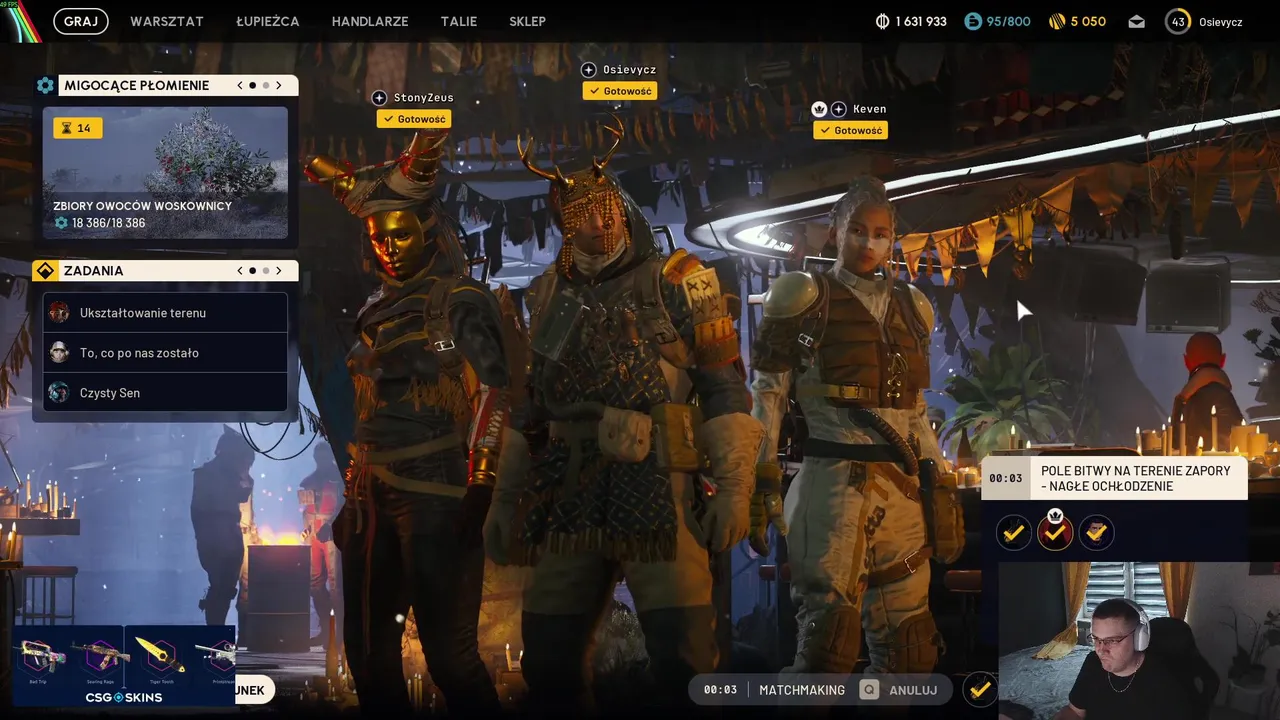The height and width of the screenshot is (720, 1280).
Task: Cancel matchmaking with ANULUJ
Action: click(913, 690)
